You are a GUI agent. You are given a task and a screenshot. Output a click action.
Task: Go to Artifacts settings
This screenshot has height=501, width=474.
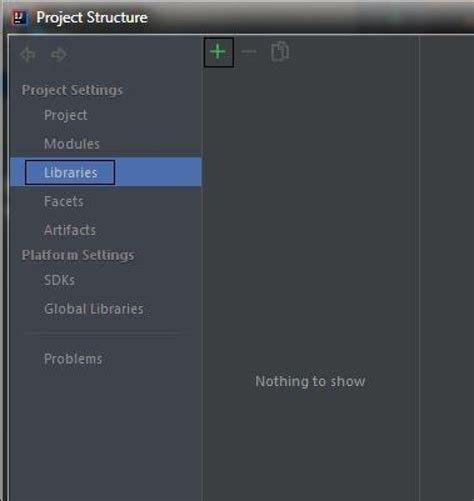point(70,230)
